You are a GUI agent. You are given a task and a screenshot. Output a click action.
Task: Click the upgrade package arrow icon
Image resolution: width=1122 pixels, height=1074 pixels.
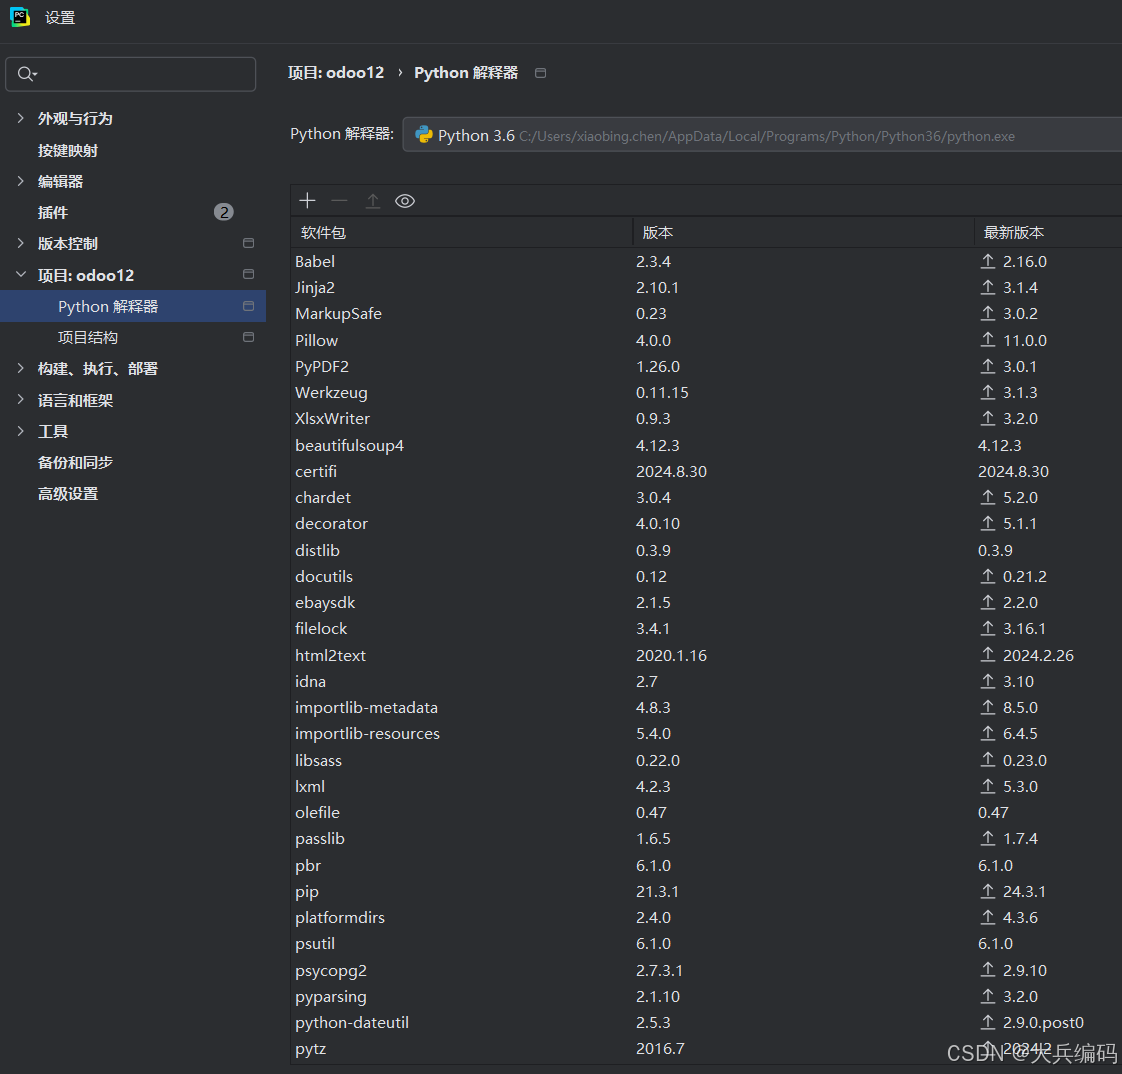click(x=372, y=201)
